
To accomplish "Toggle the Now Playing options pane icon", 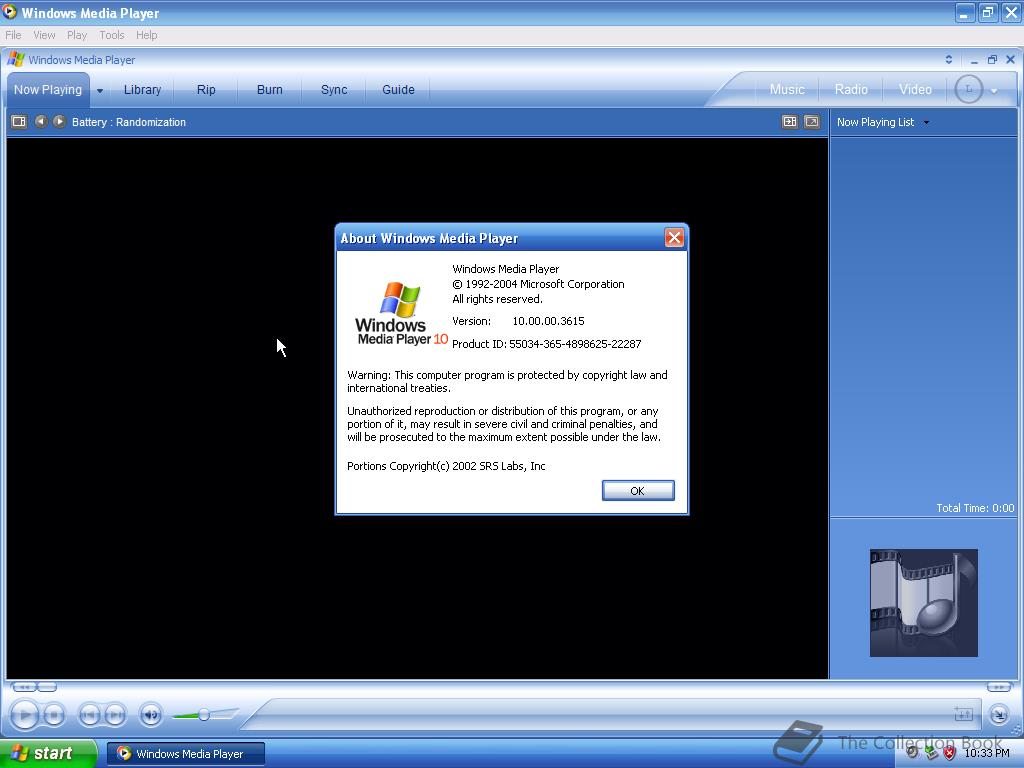I will pyautogui.click(x=19, y=122).
